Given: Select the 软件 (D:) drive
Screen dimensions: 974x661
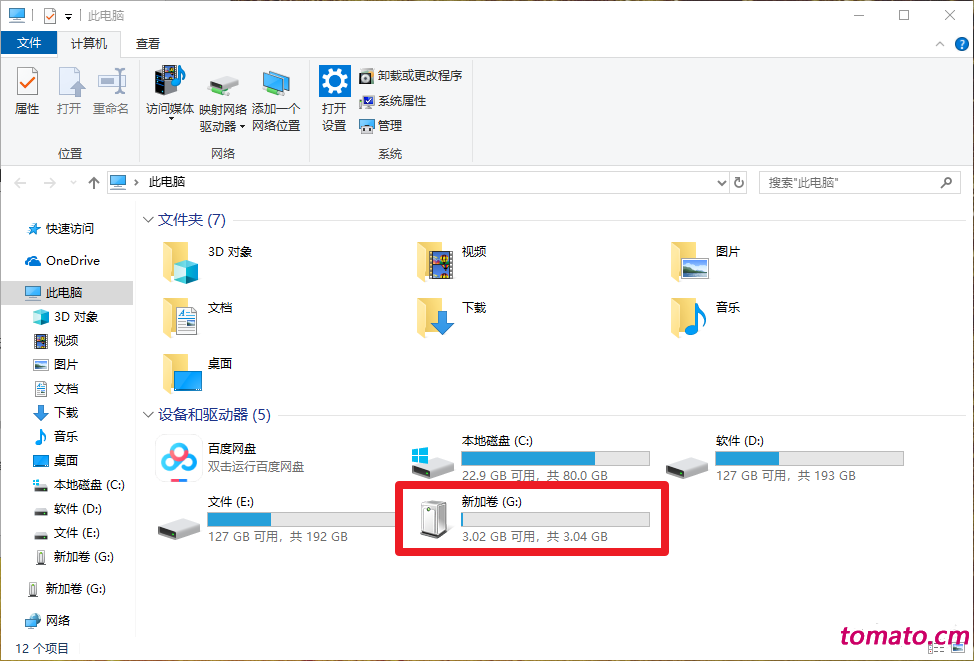Looking at the screenshot, I should 785,458.
